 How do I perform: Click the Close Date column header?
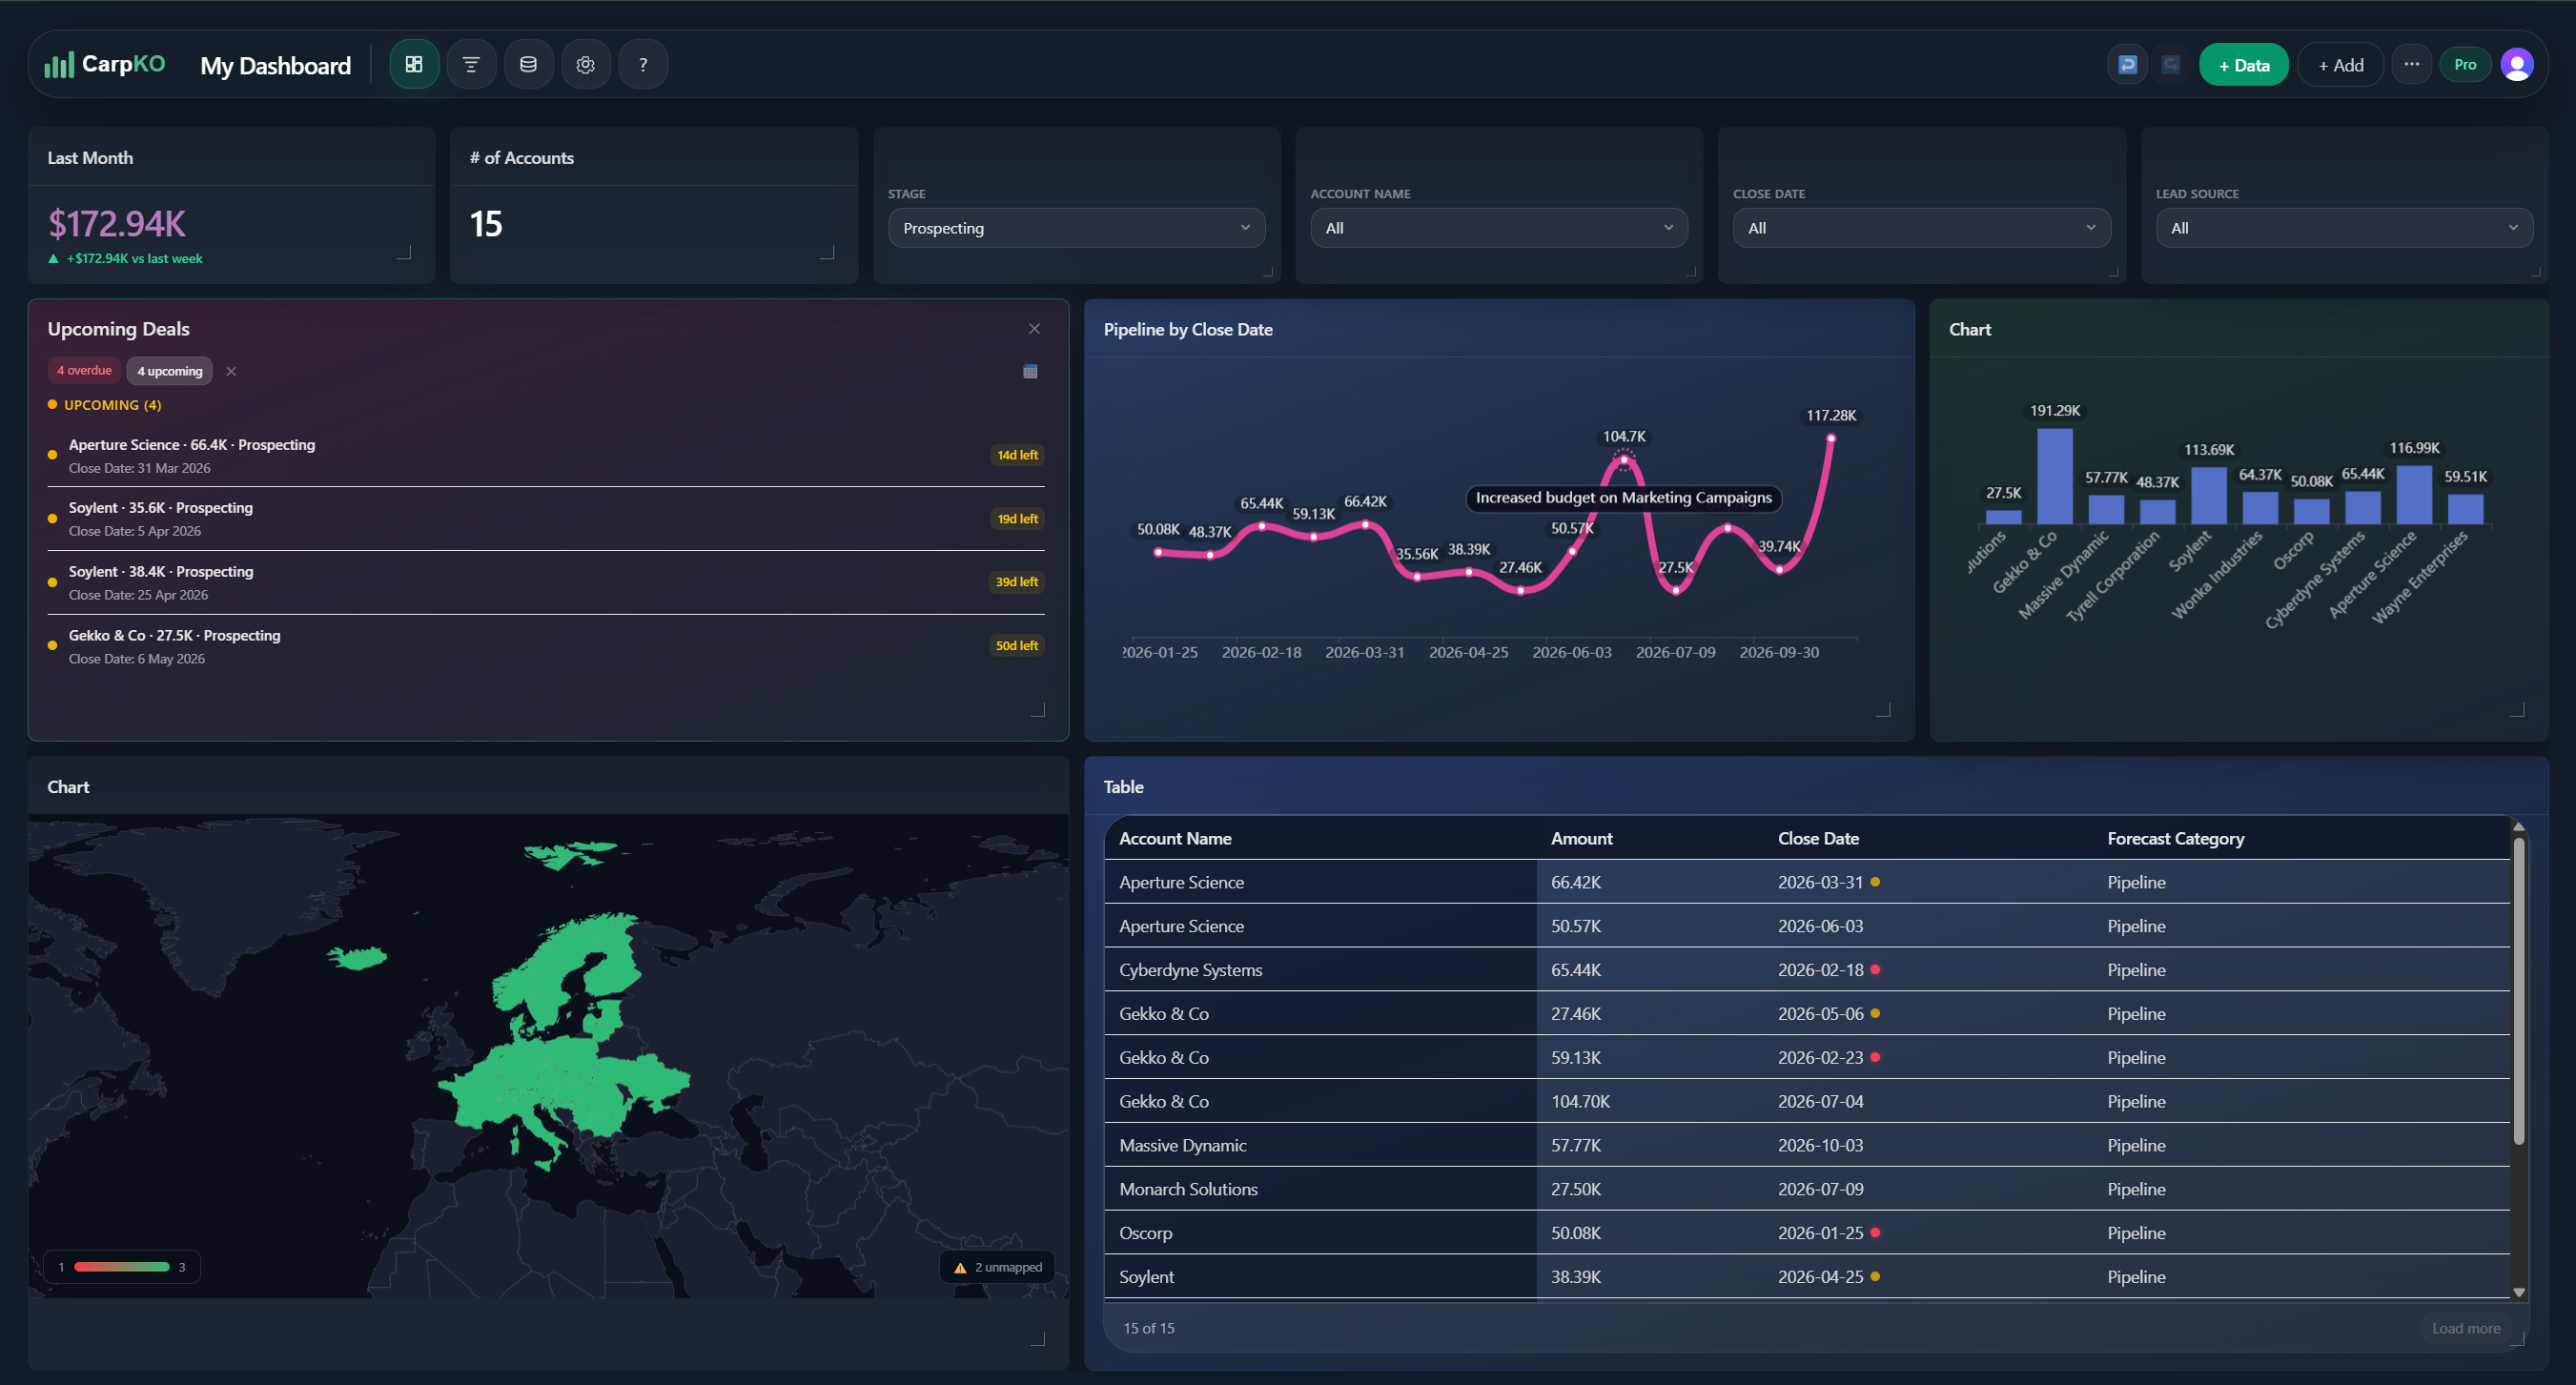pyautogui.click(x=1817, y=839)
